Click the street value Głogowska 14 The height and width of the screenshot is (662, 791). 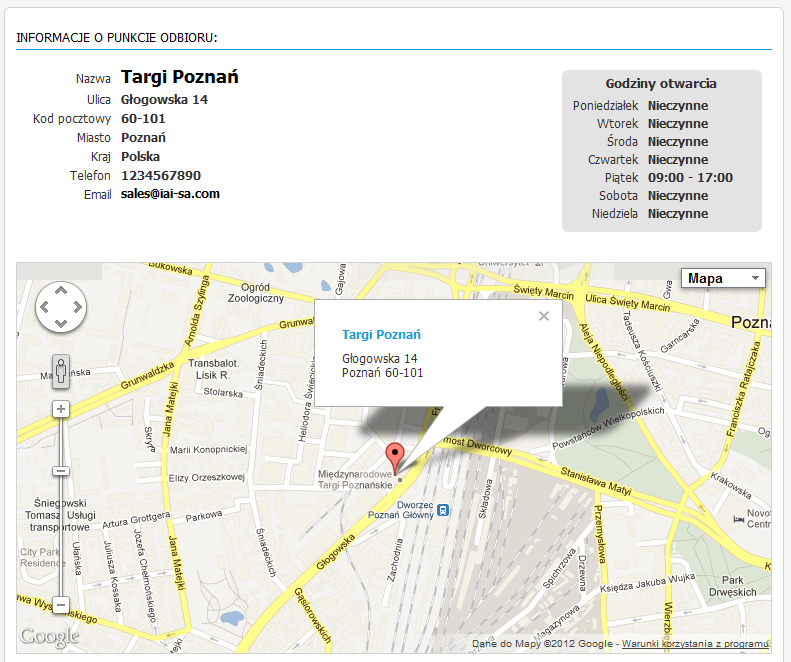[164, 100]
